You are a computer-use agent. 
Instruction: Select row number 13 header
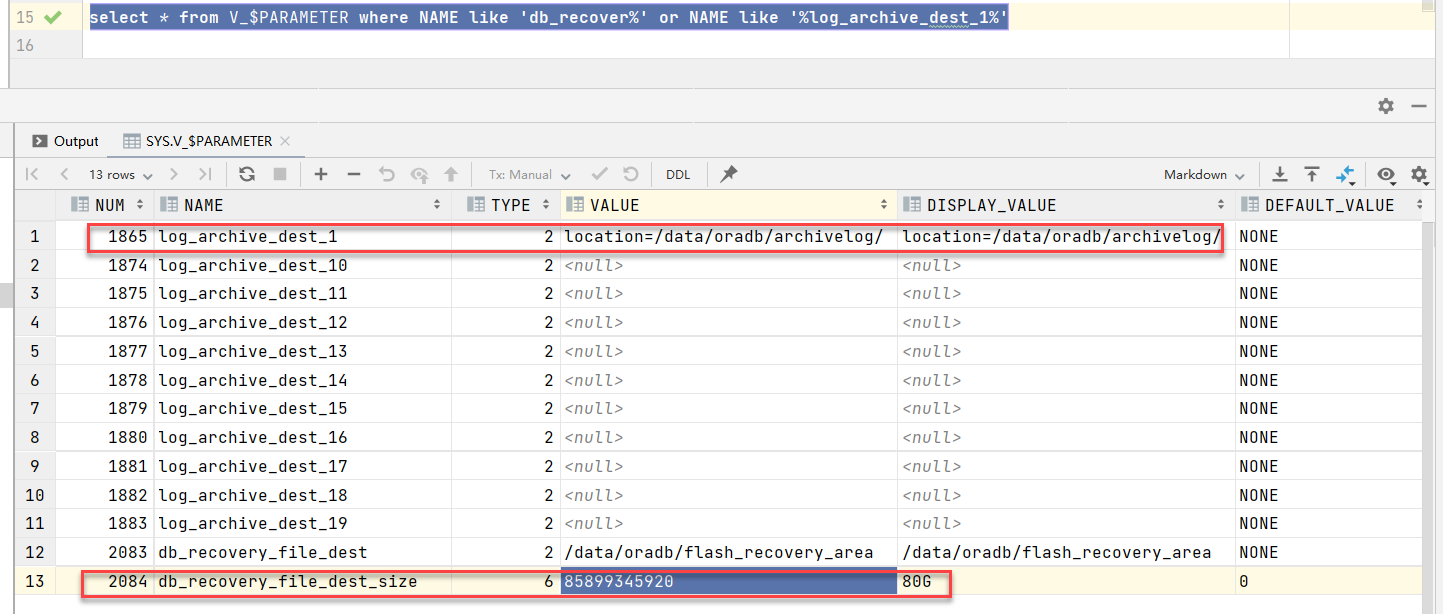pos(33,581)
